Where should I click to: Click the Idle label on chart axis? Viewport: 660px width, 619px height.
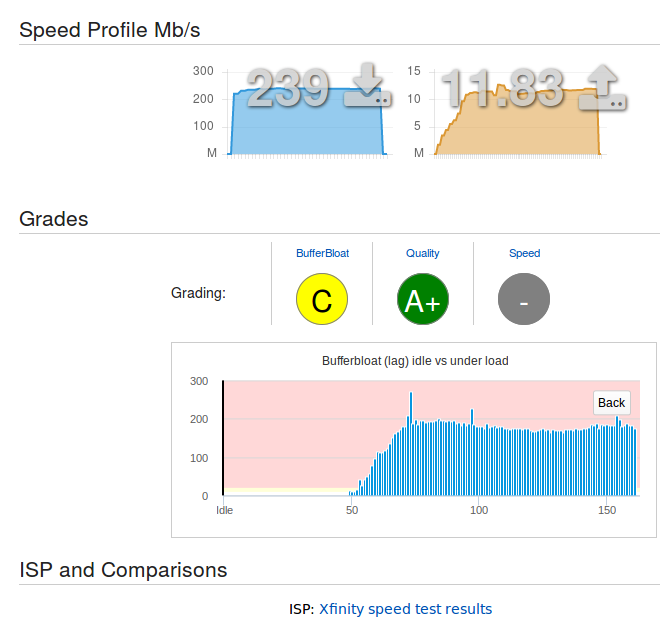tap(224, 510)
